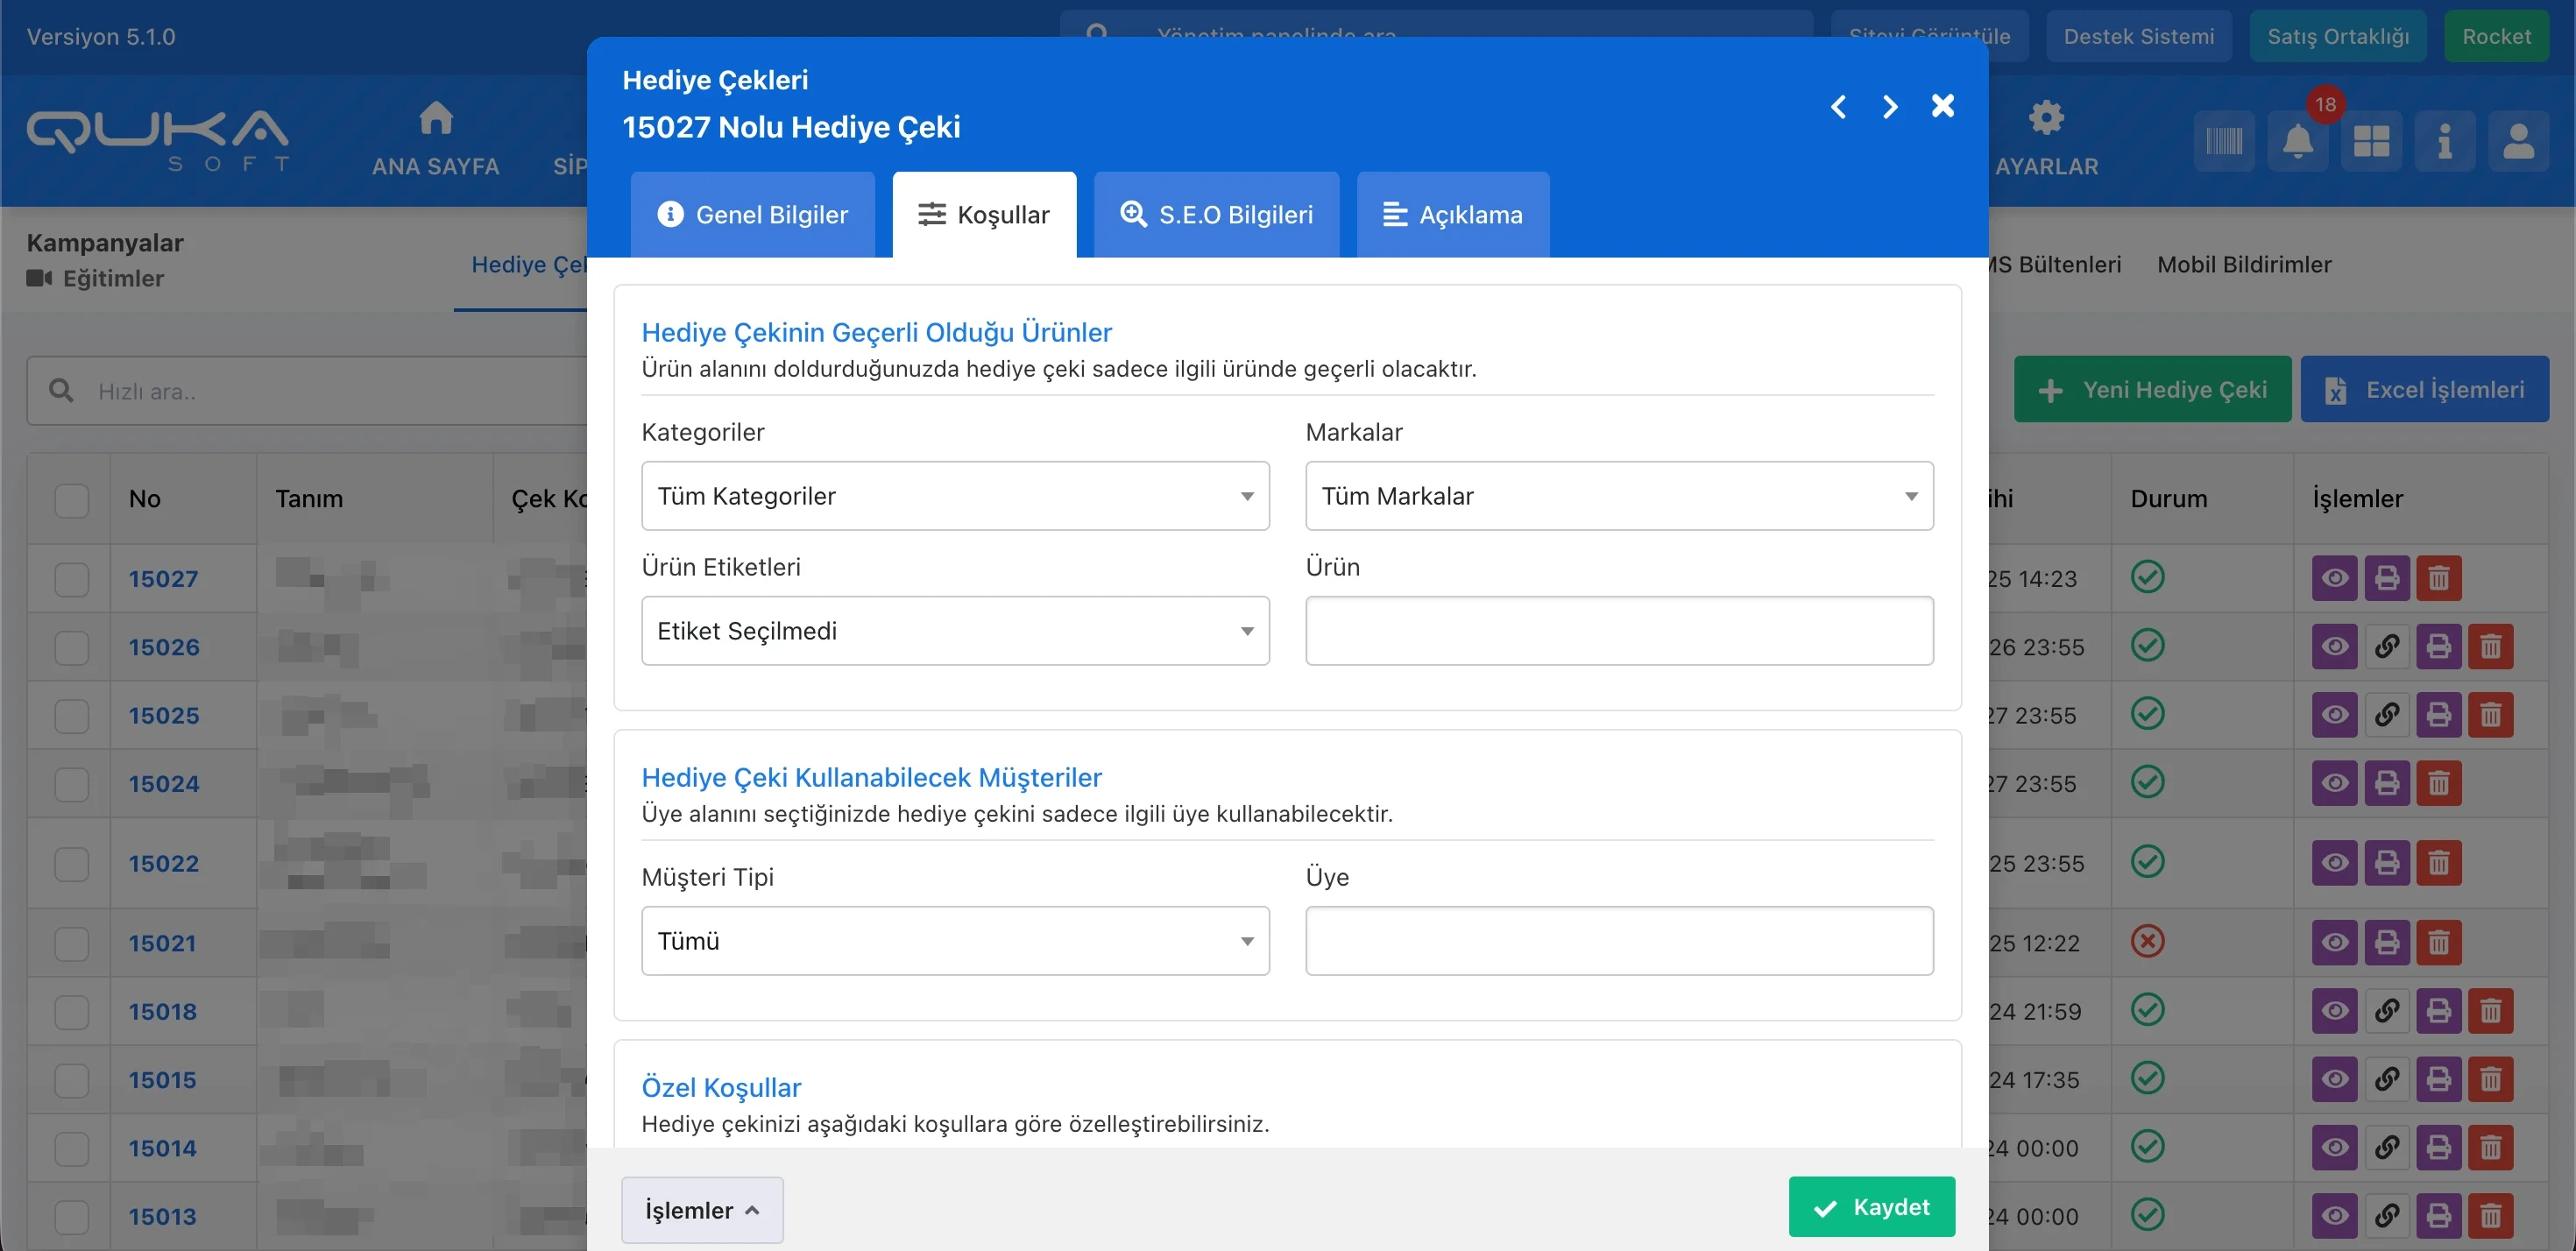The image size is (2576, 1251).
Task: Switch to the Genel Bilgiler tab
Action: [752, 215]
